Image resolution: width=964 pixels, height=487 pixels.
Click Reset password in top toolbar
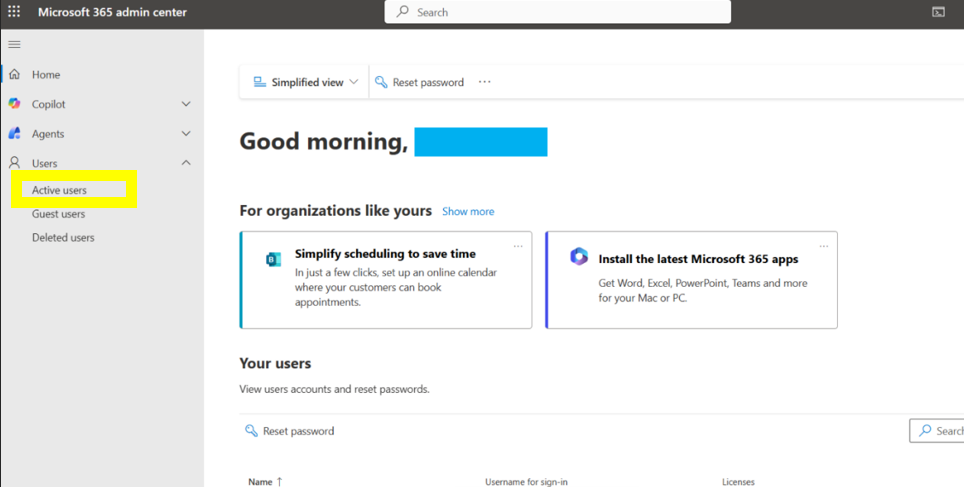(419, 82)
